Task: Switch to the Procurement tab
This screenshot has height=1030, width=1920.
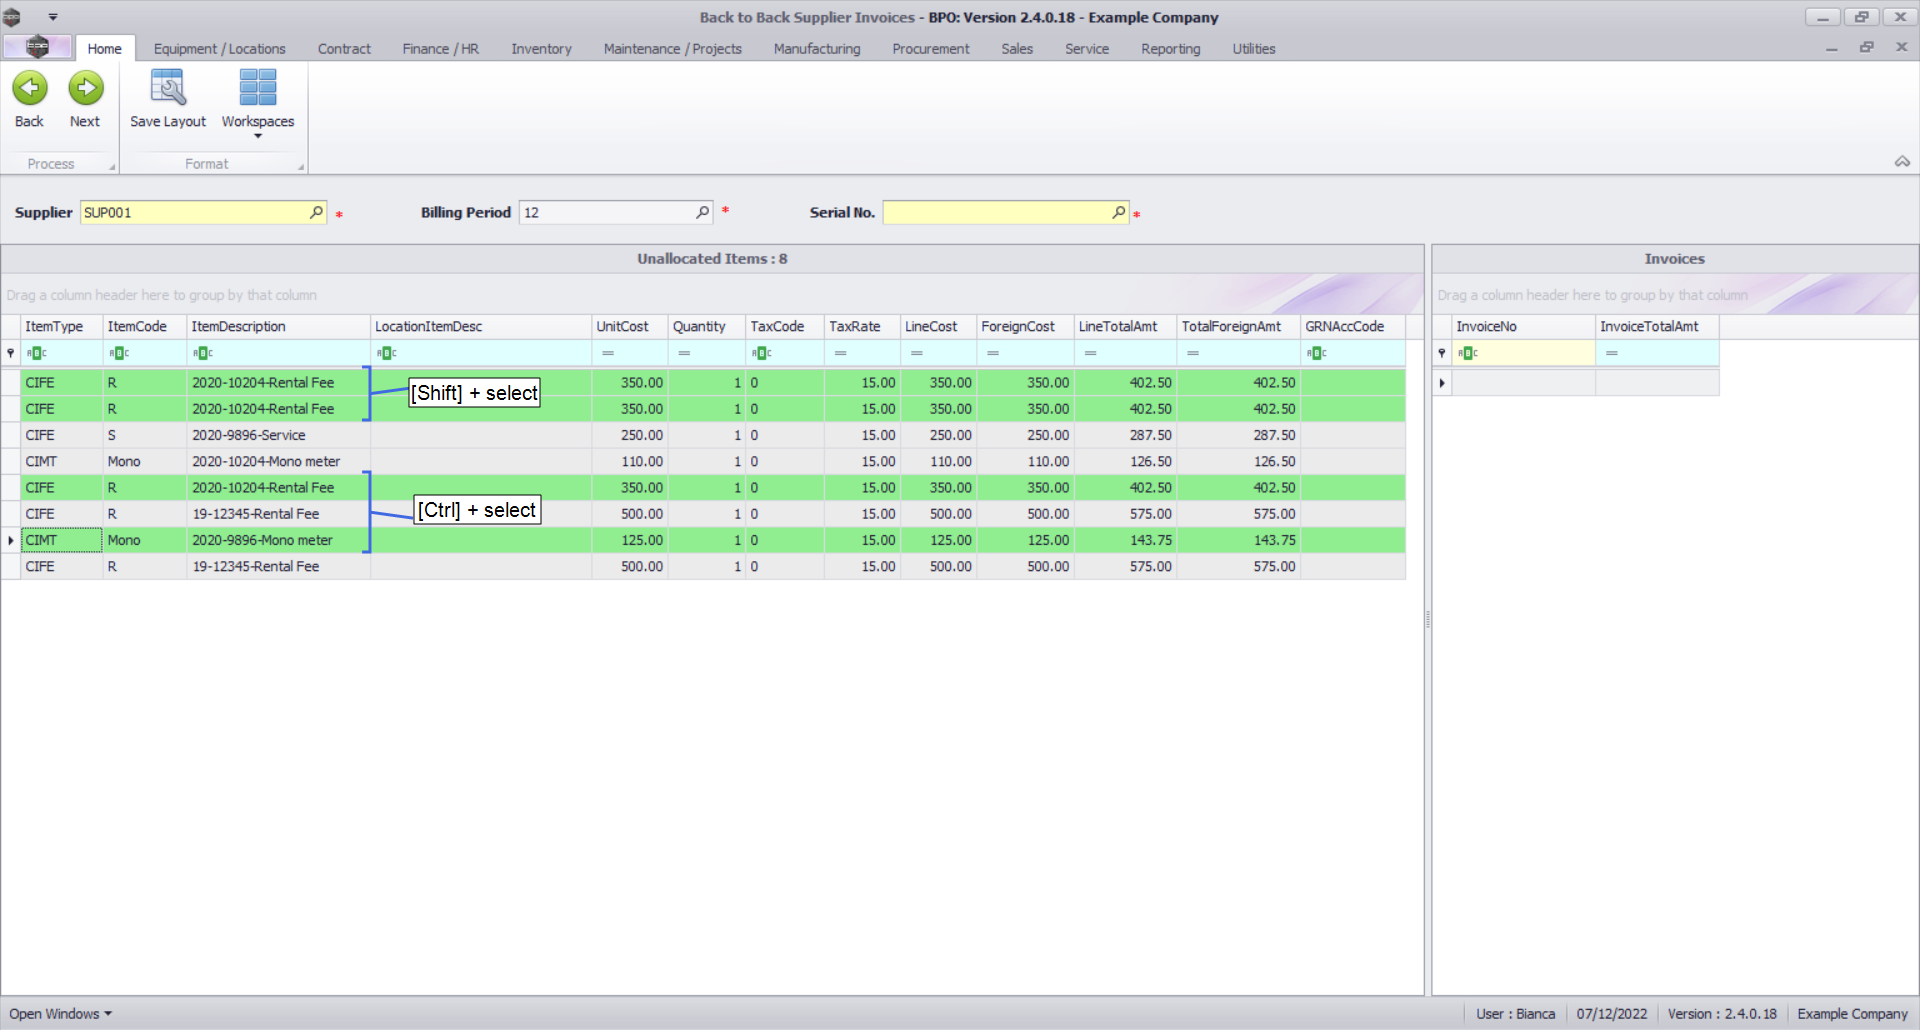Action: [930, 49]
